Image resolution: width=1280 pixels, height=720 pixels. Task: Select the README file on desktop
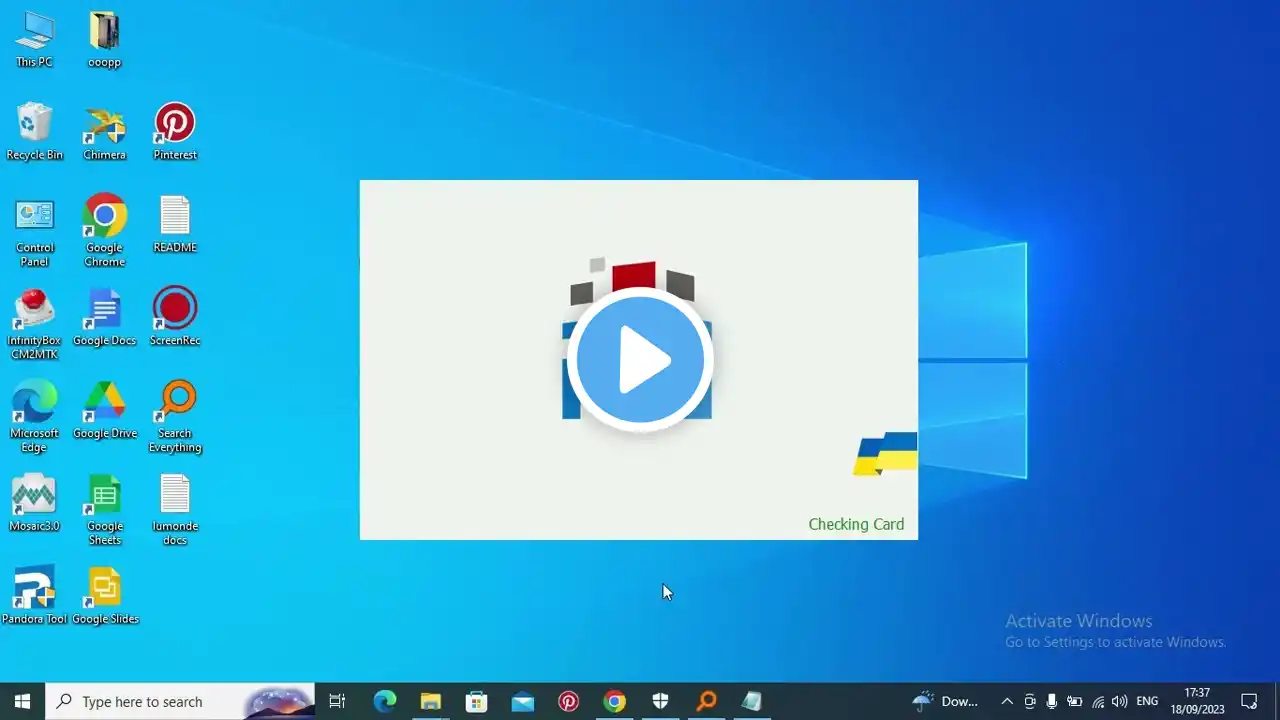[x=175, y=225]
